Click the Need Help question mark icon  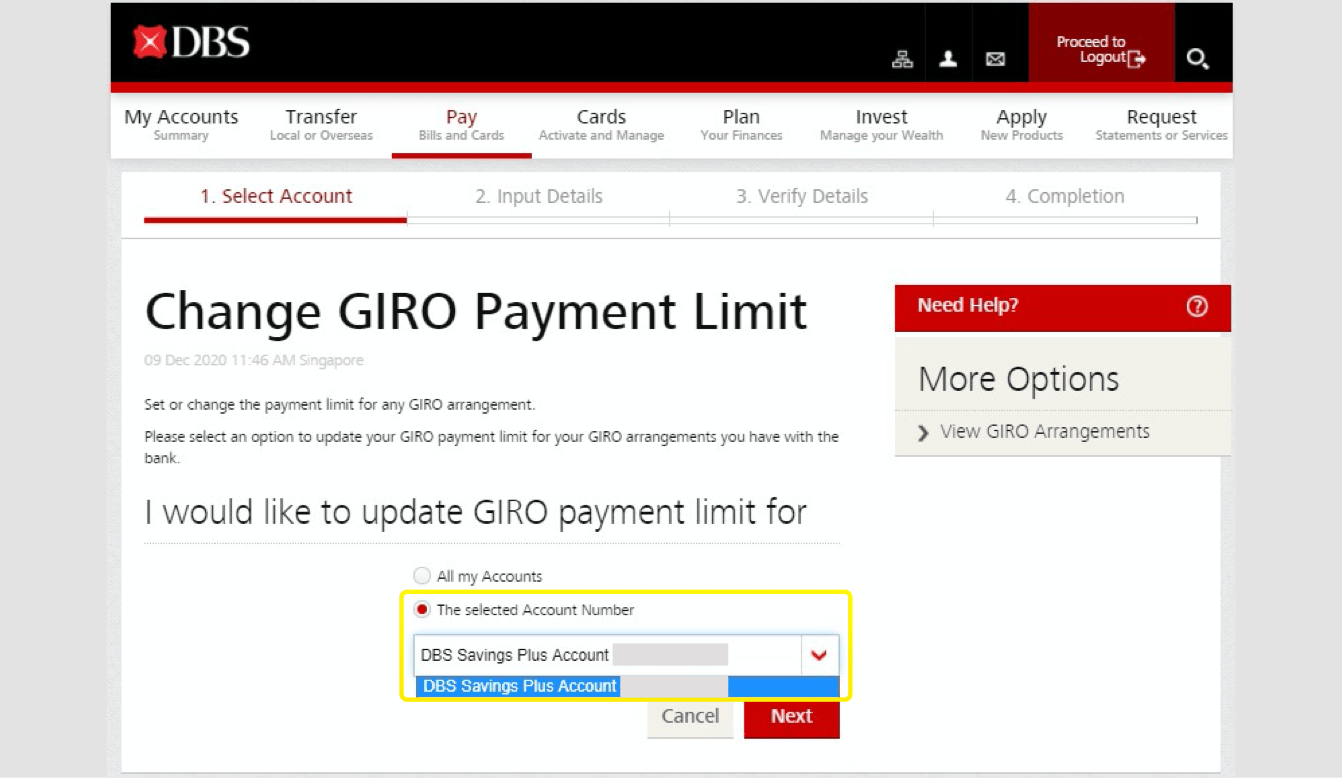click(x=1197, y=307)
